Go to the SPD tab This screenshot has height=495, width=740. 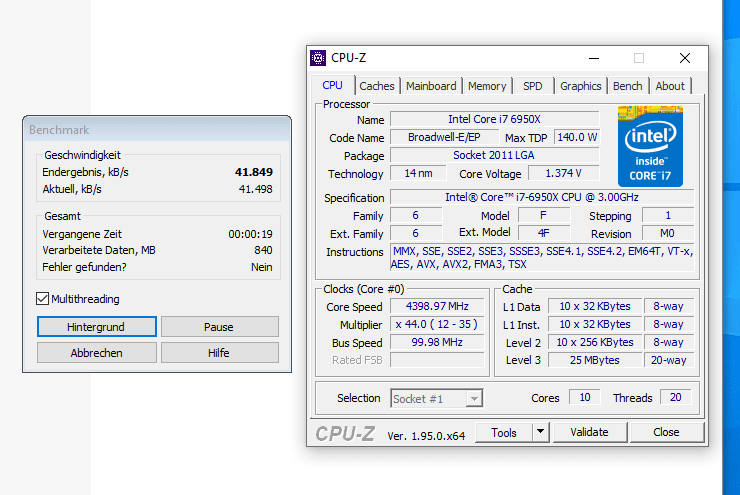pos(532,86)
